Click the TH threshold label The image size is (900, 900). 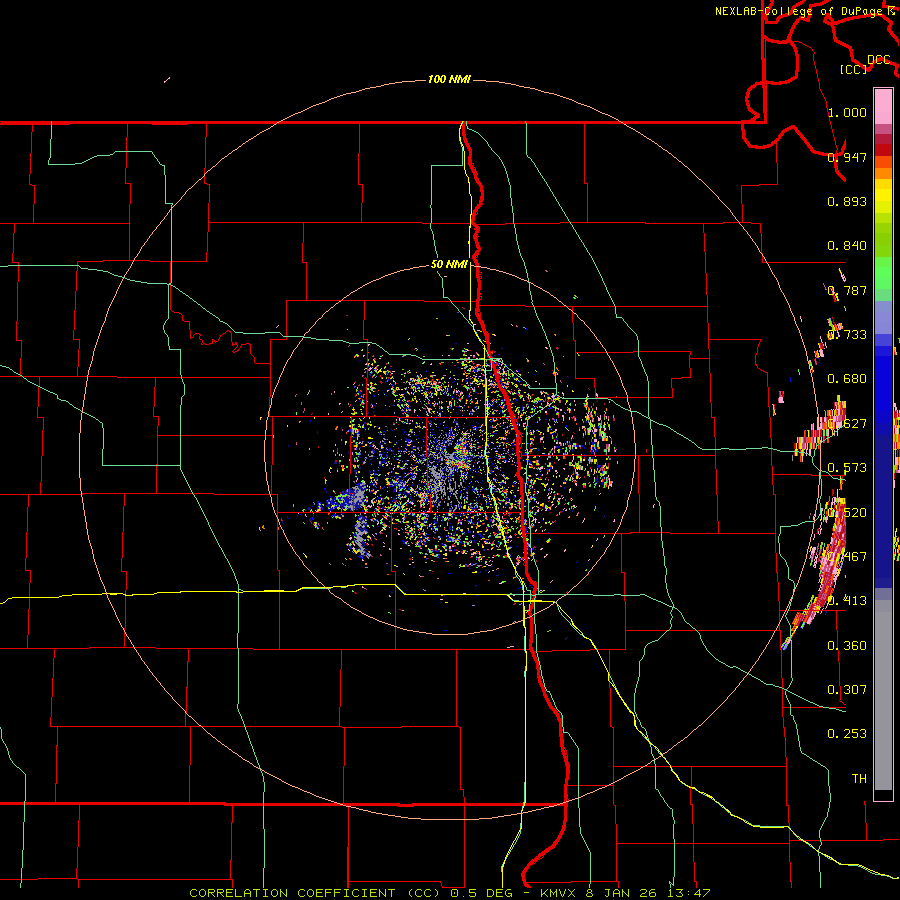[859, 779]
